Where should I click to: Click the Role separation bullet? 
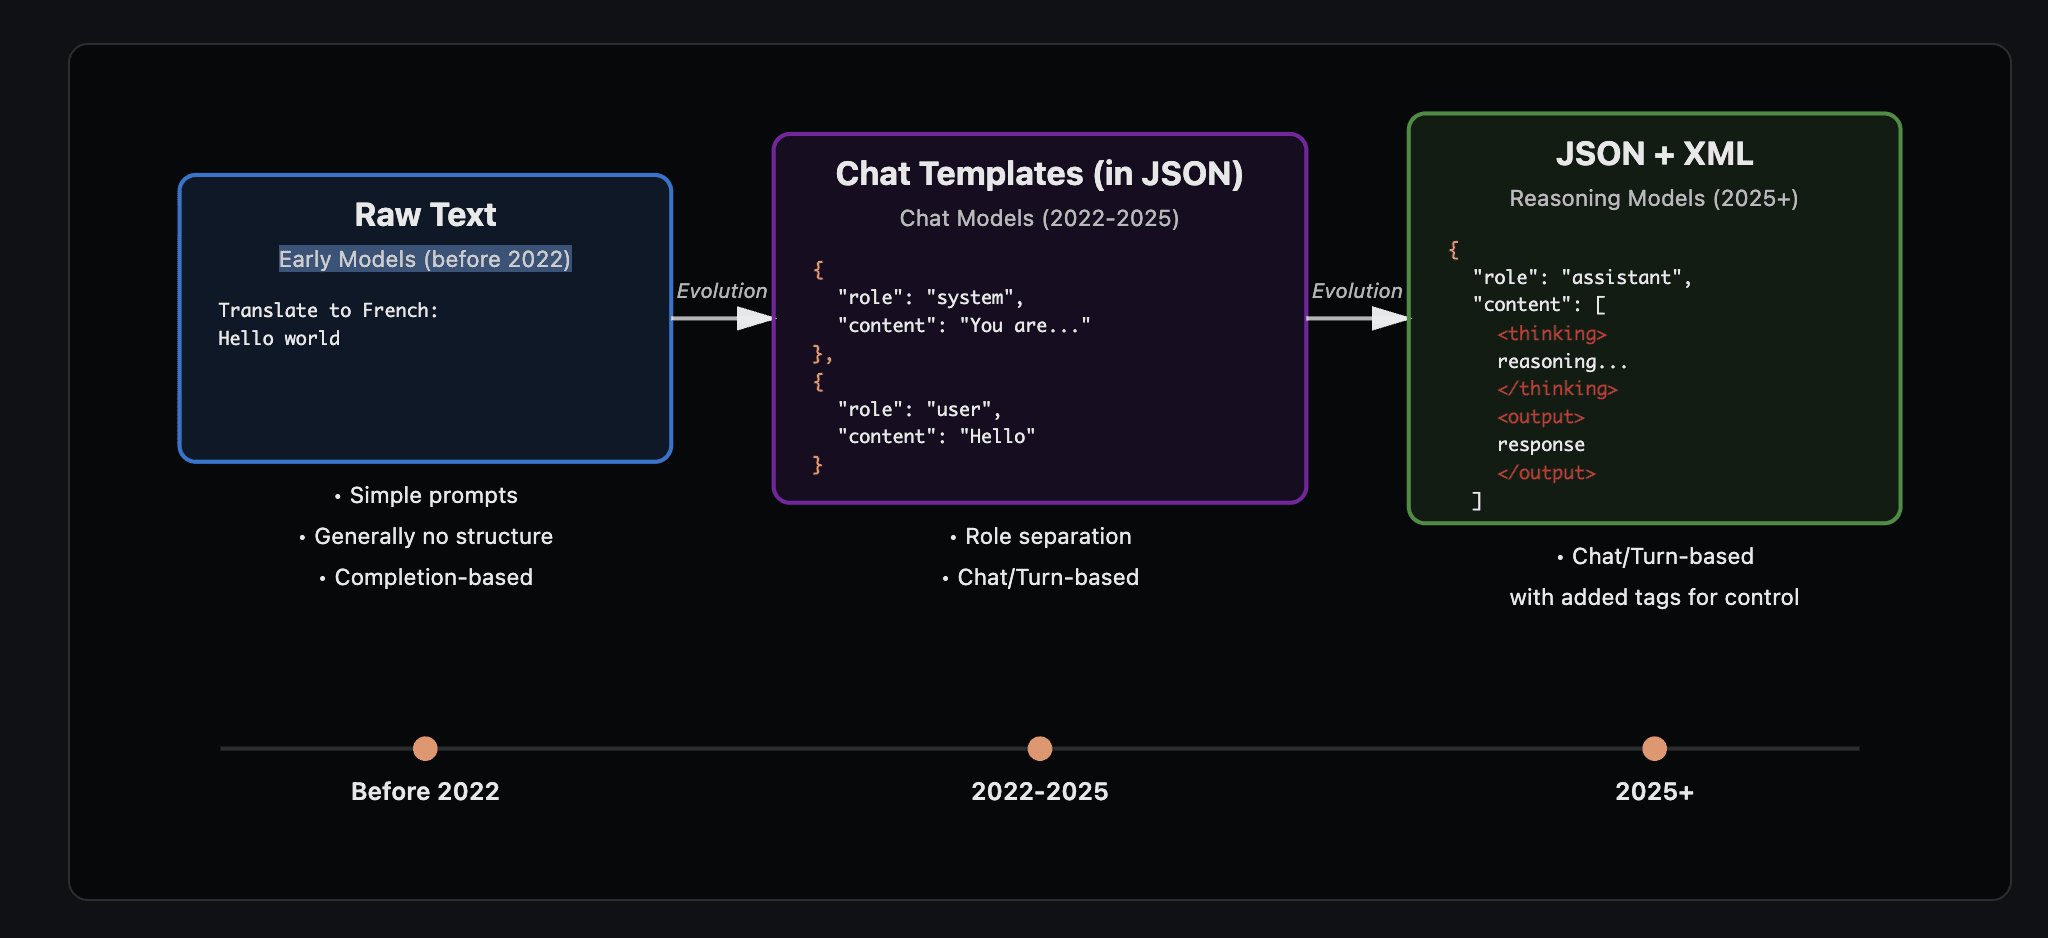[x=1047, y=537]
